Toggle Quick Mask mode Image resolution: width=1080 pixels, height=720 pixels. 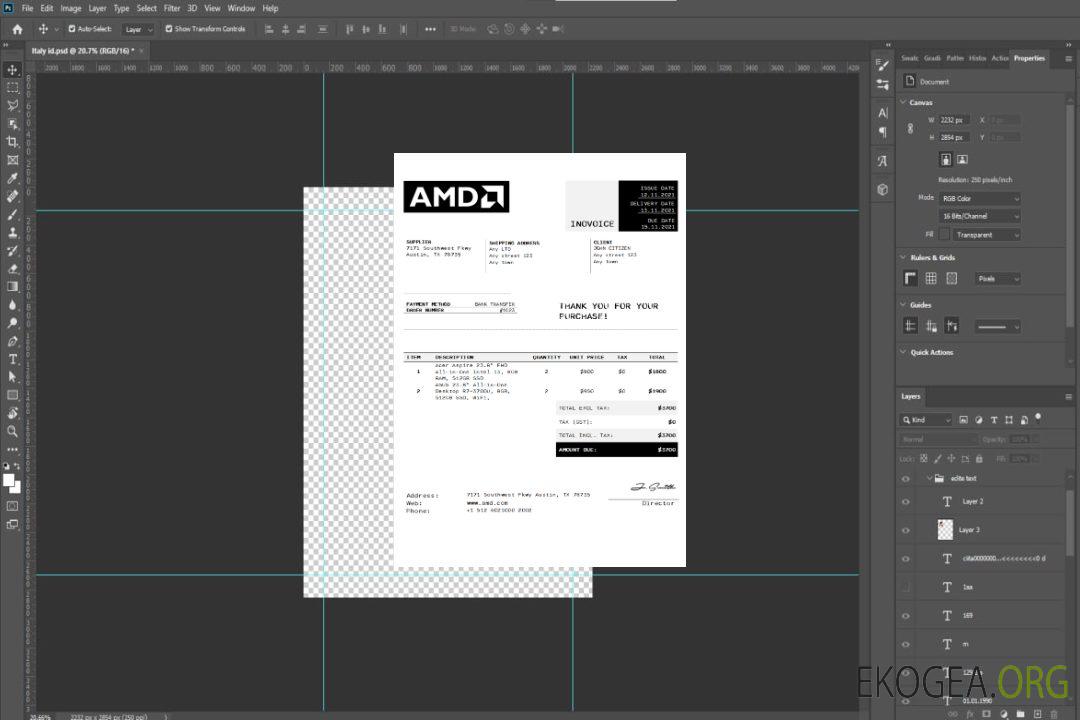[12, 506]
